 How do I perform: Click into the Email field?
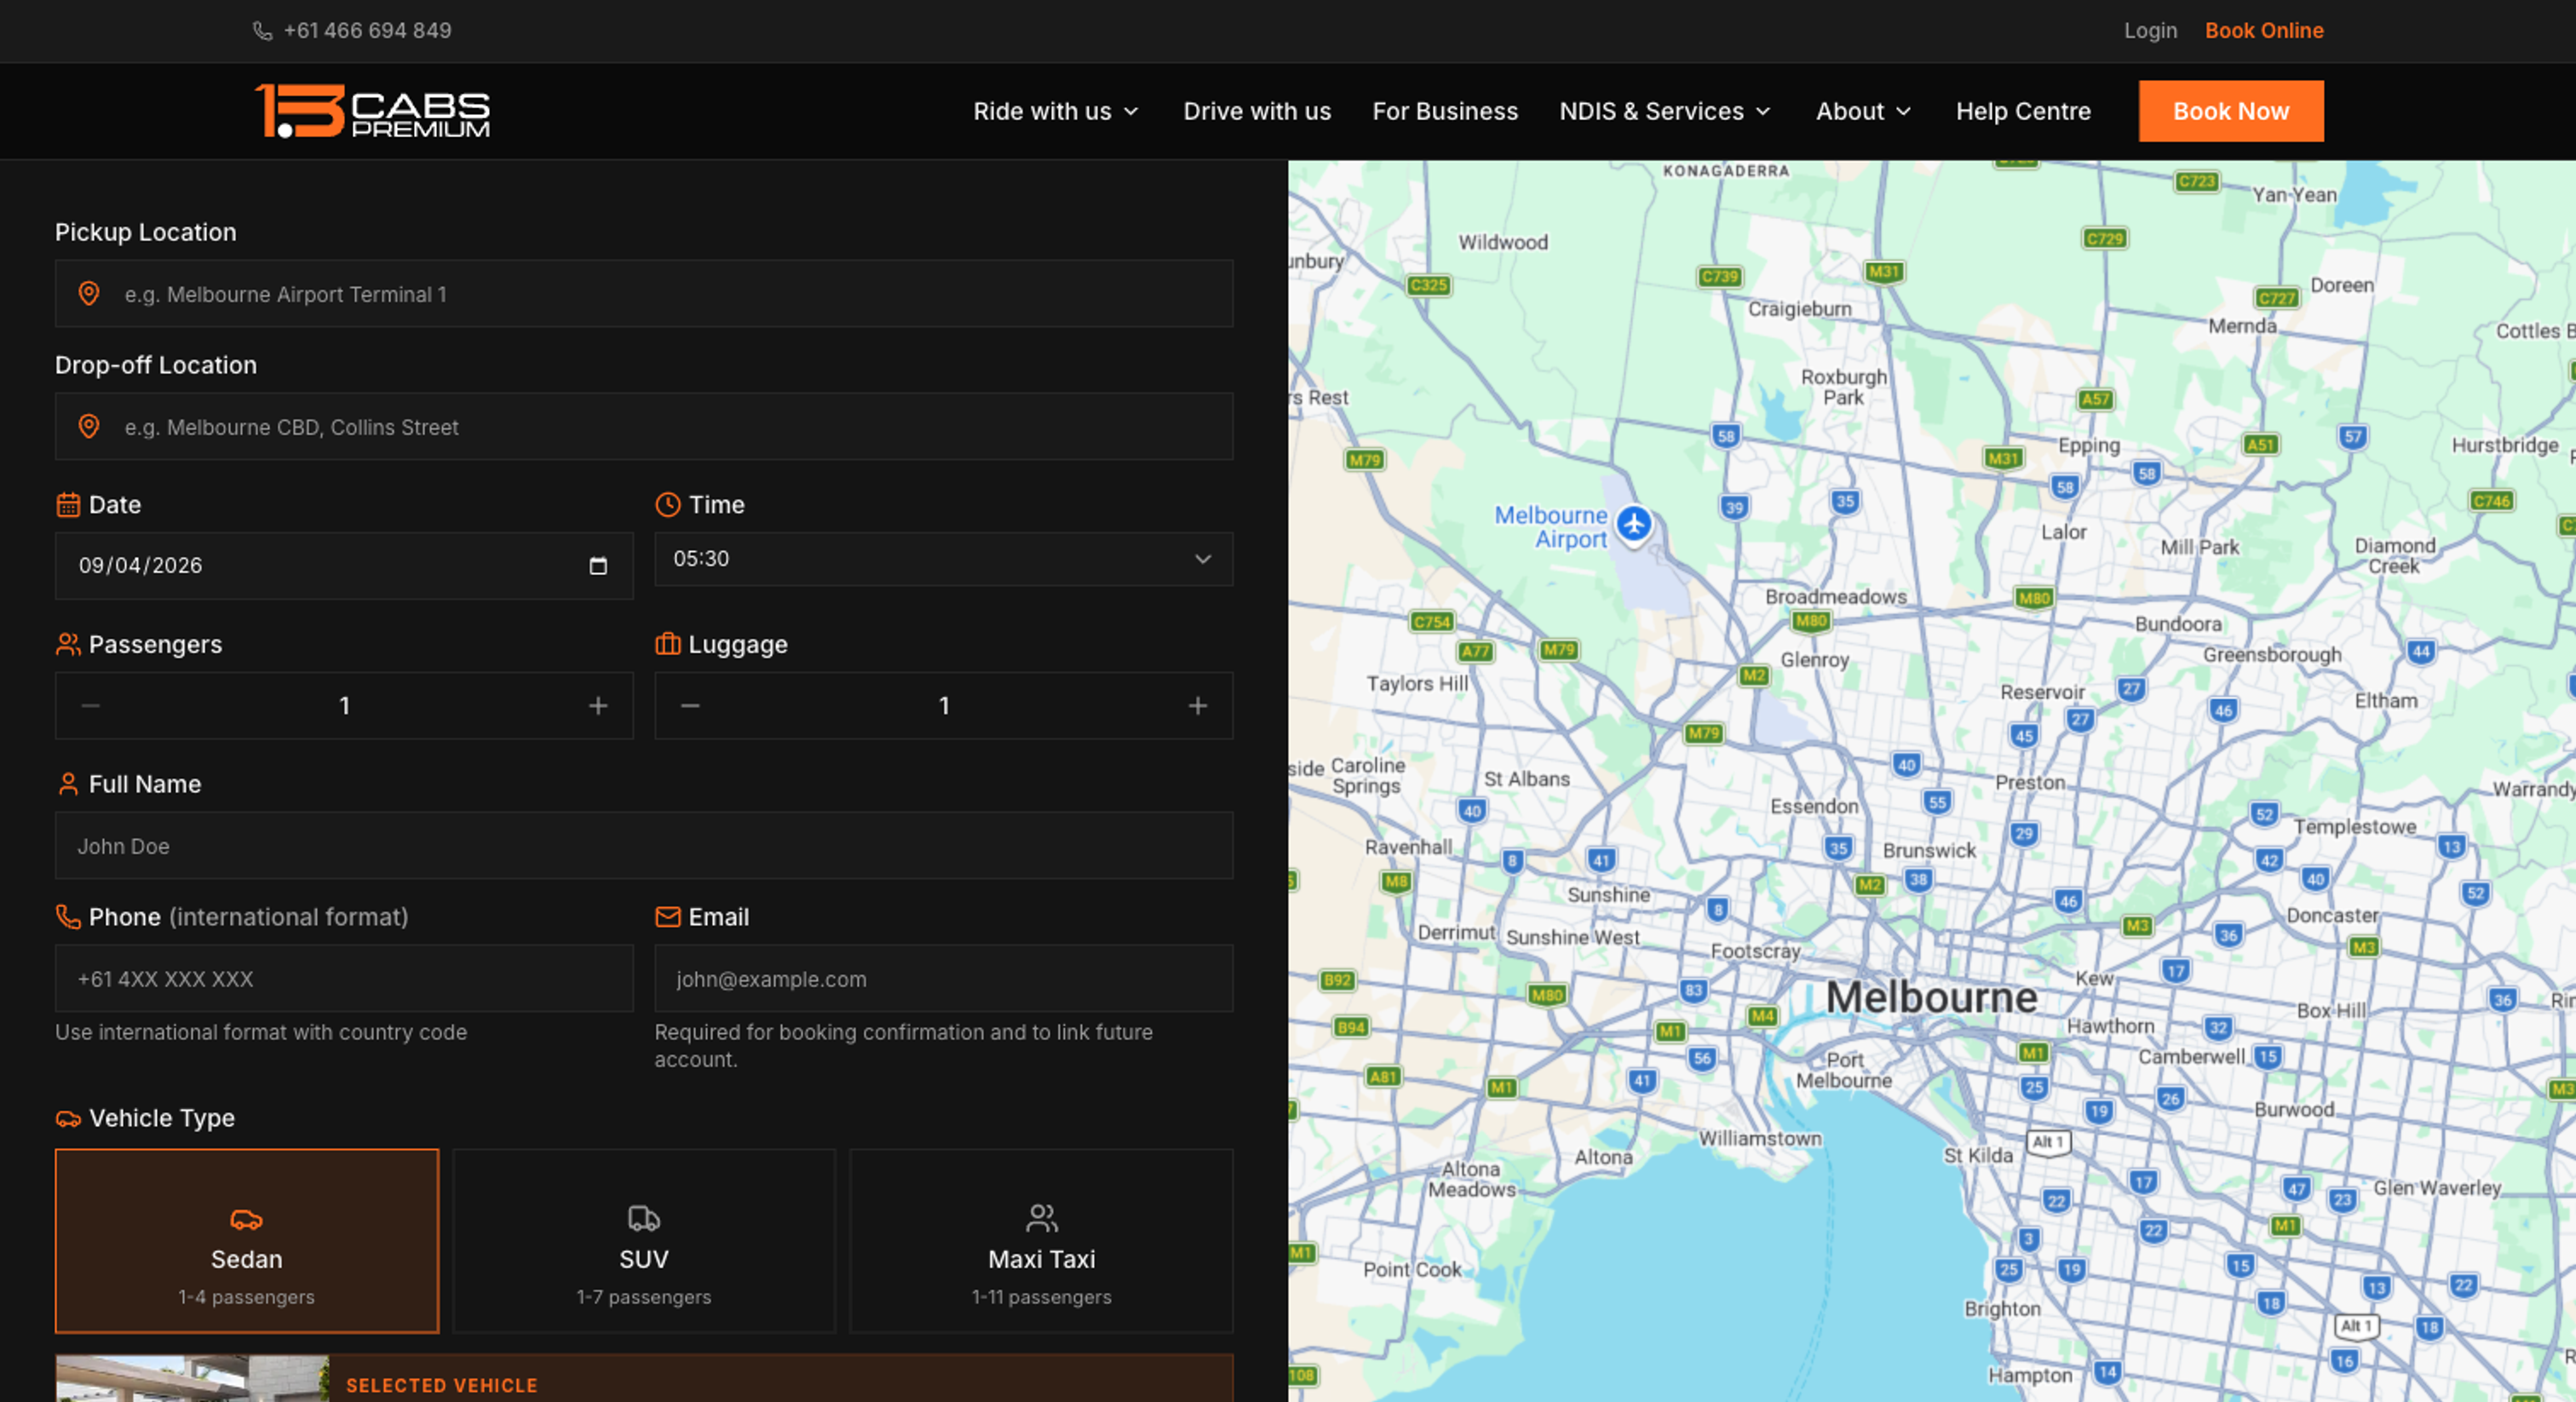tap(943, 979)
